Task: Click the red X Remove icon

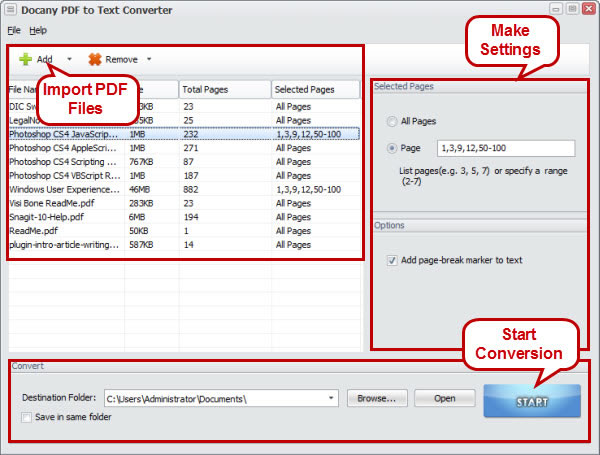Action: coord(95,59)
